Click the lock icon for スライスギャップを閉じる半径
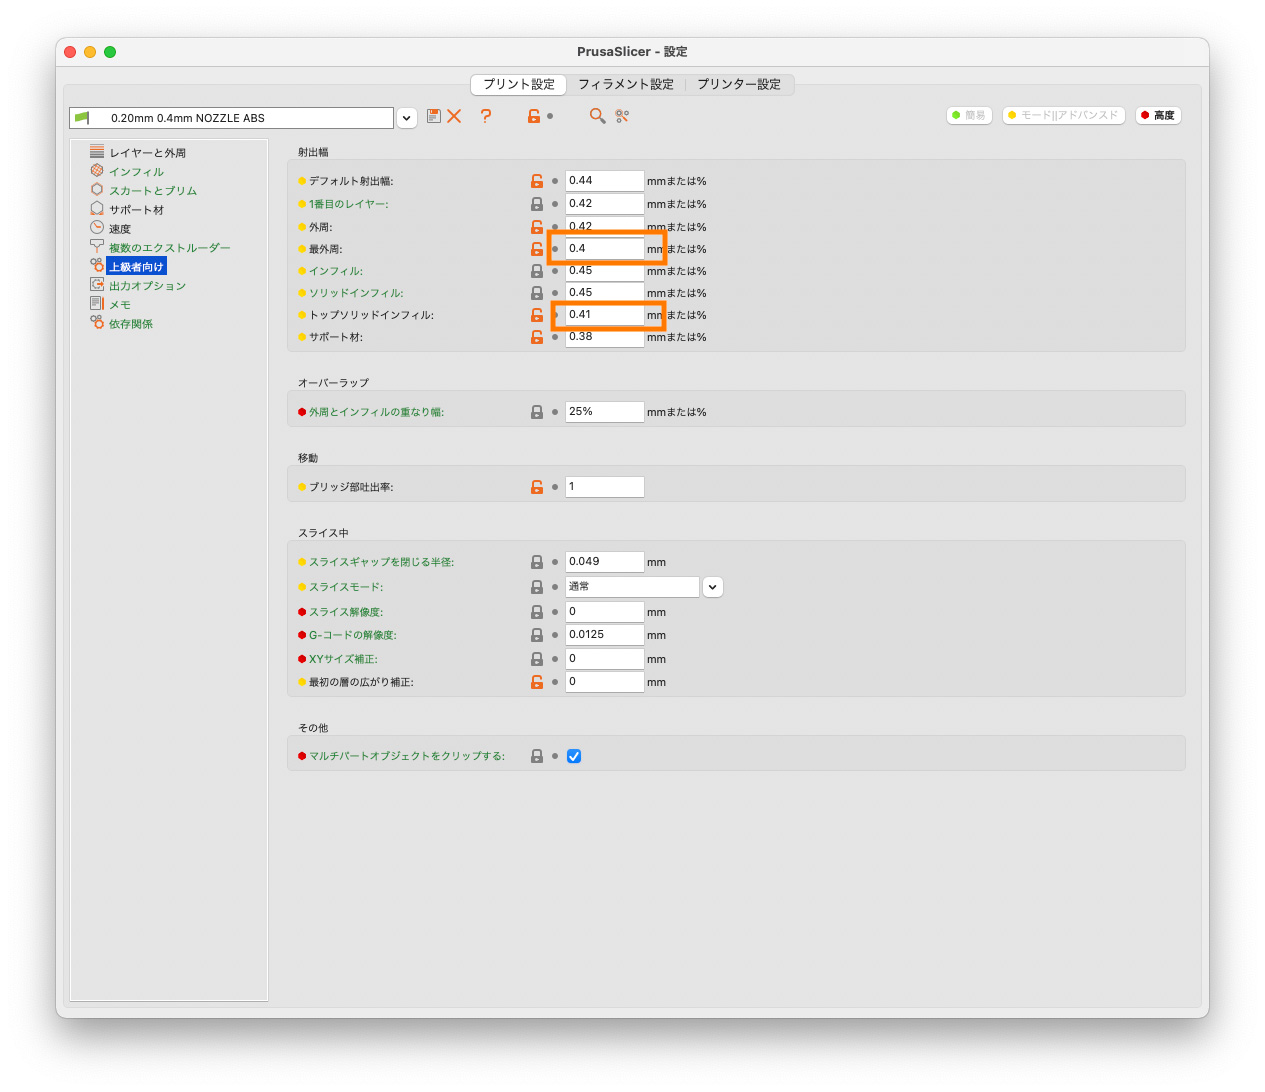The image size is (1265, 1092). click(x=537, y=562)
